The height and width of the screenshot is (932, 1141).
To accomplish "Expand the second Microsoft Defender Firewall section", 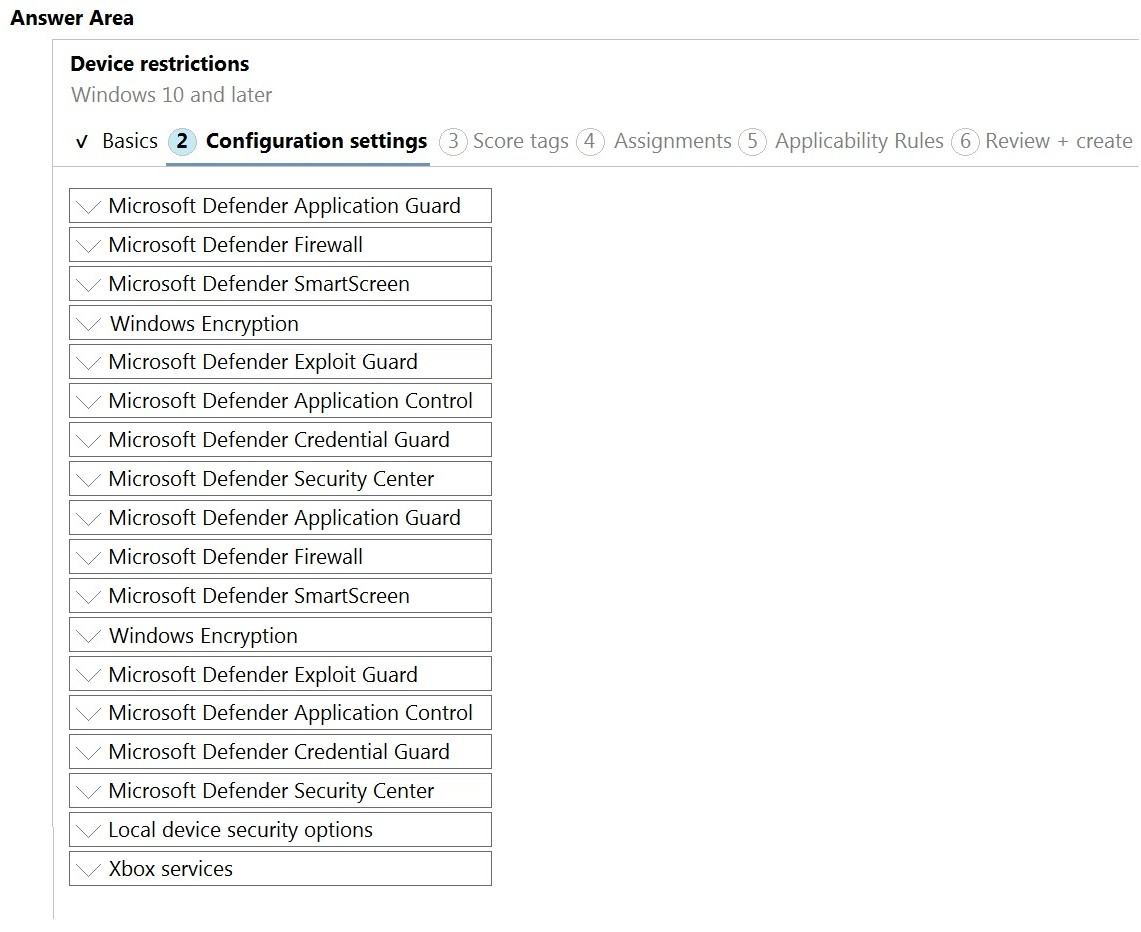I will (x=280, y=557).
